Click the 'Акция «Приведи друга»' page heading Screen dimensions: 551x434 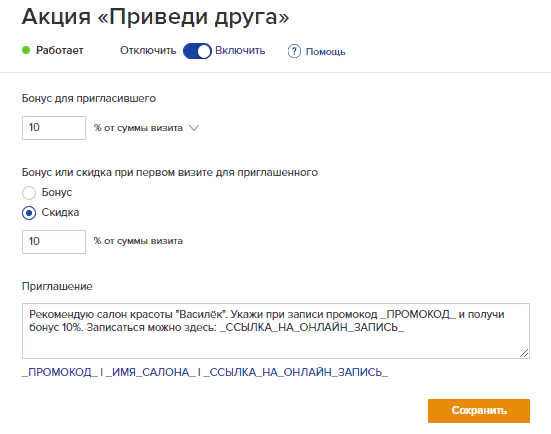155,17
